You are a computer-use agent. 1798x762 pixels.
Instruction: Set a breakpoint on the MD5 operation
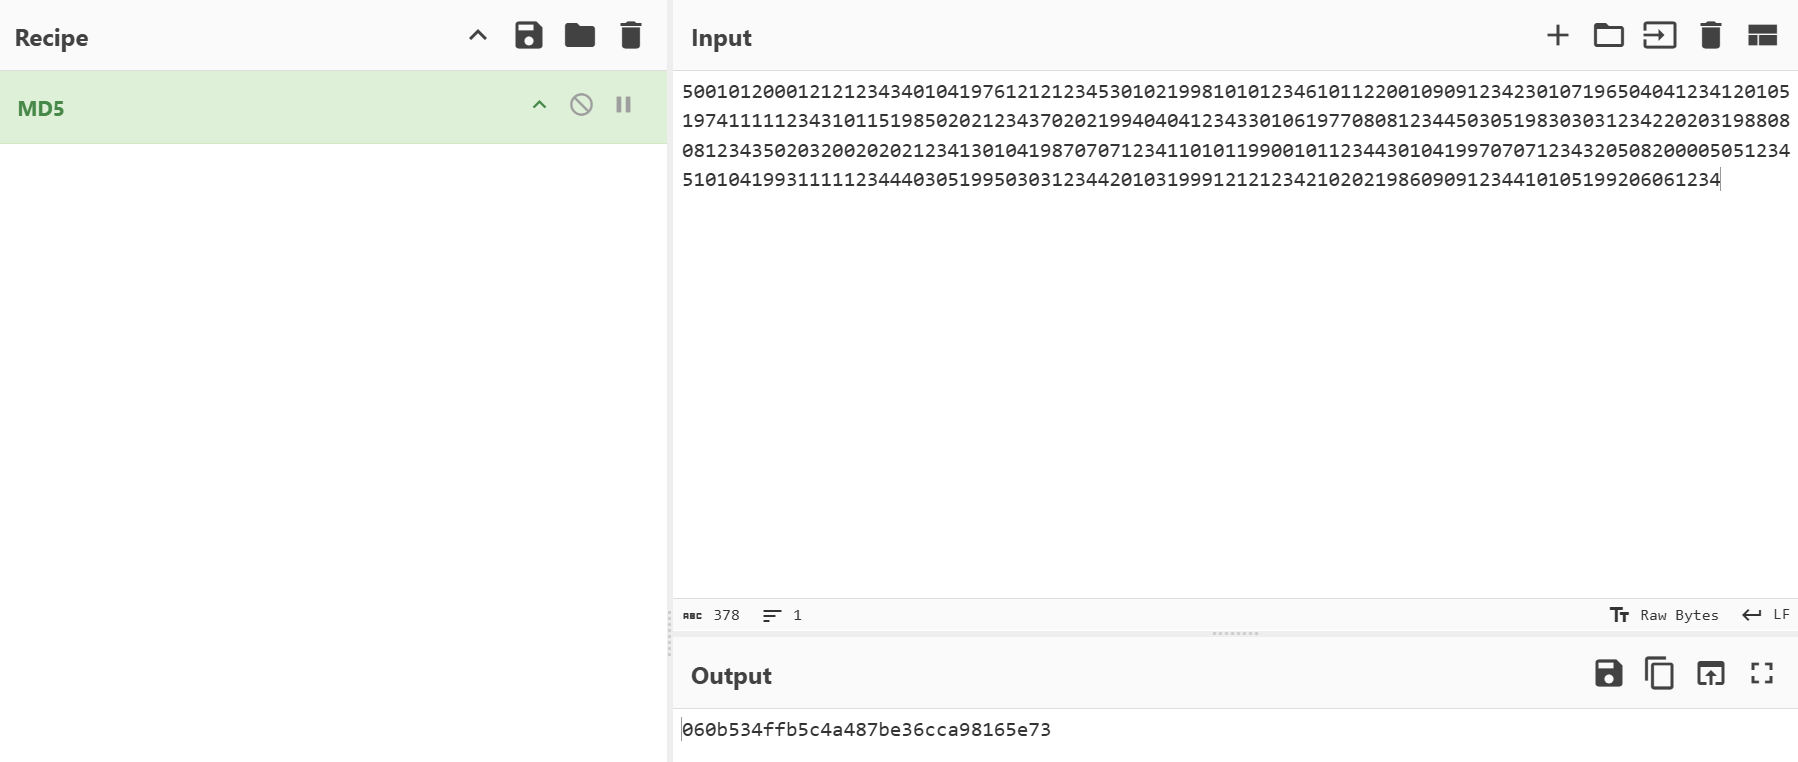[x=624, y=105]
